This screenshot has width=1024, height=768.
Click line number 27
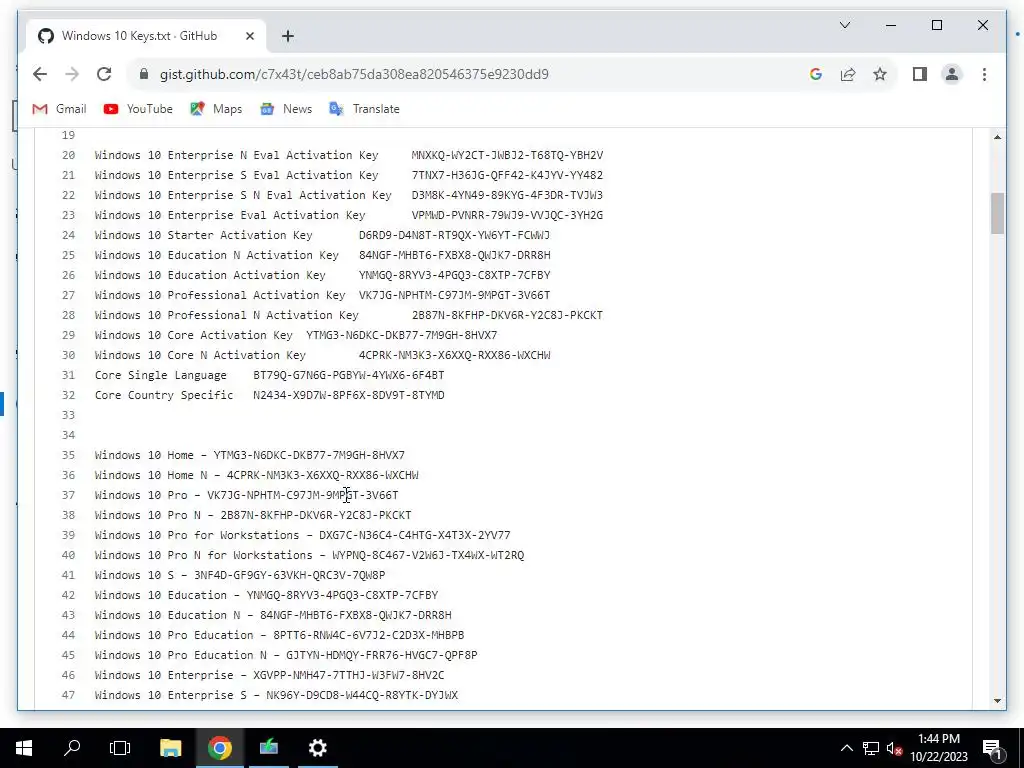[x=69, y=295]
